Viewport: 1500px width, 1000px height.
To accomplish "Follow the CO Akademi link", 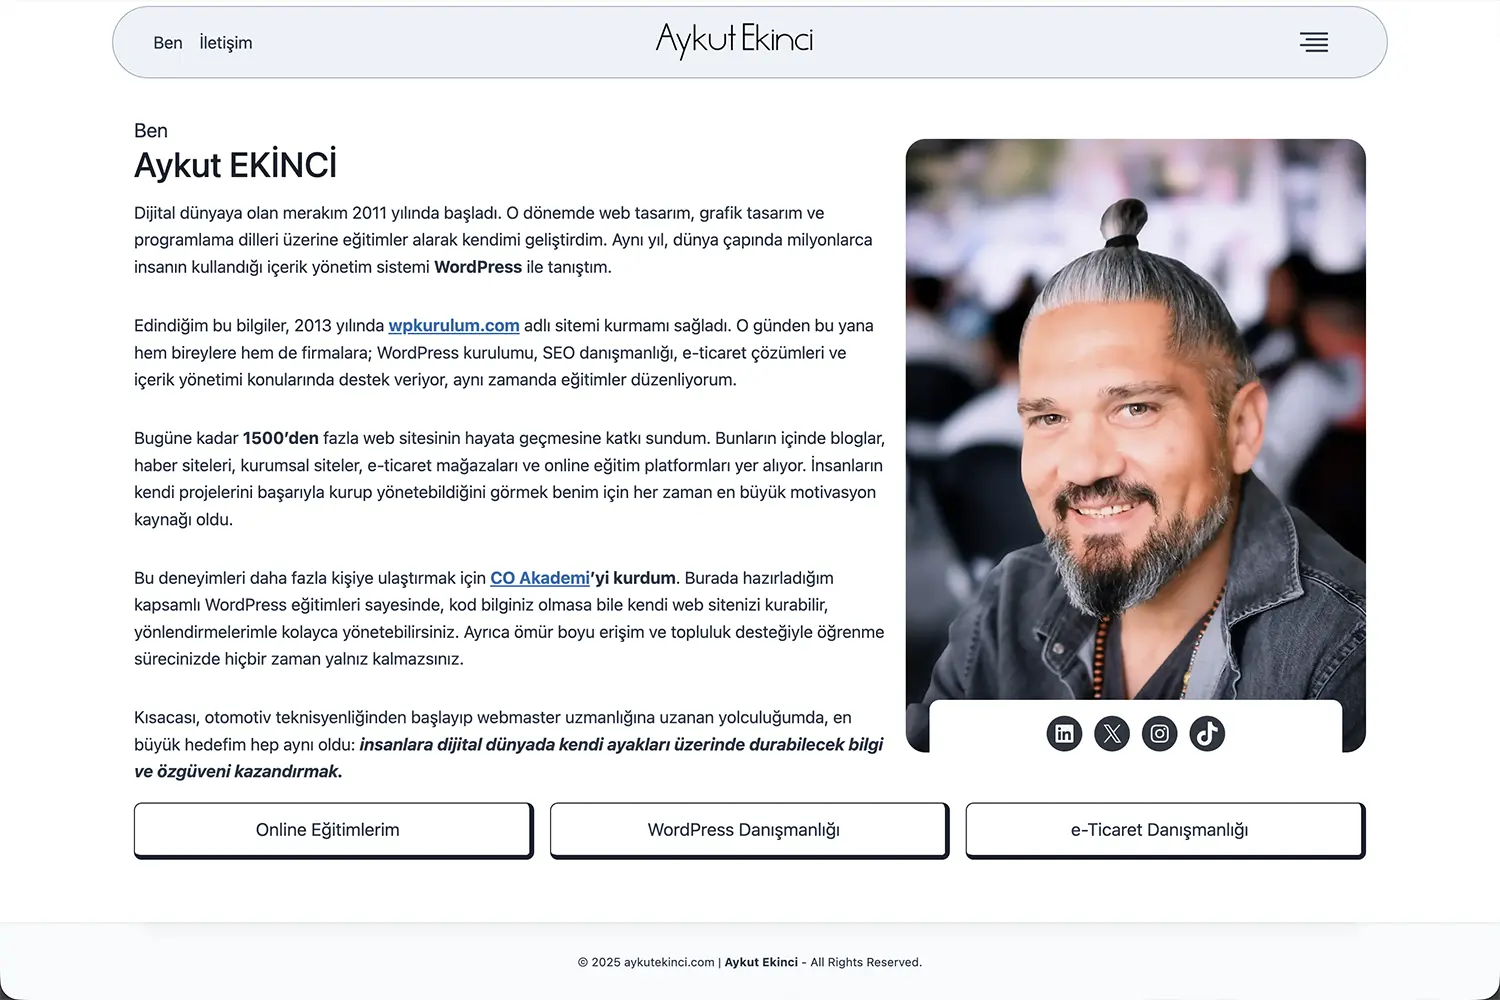I will pyautogui.click(x=538, y=578).
